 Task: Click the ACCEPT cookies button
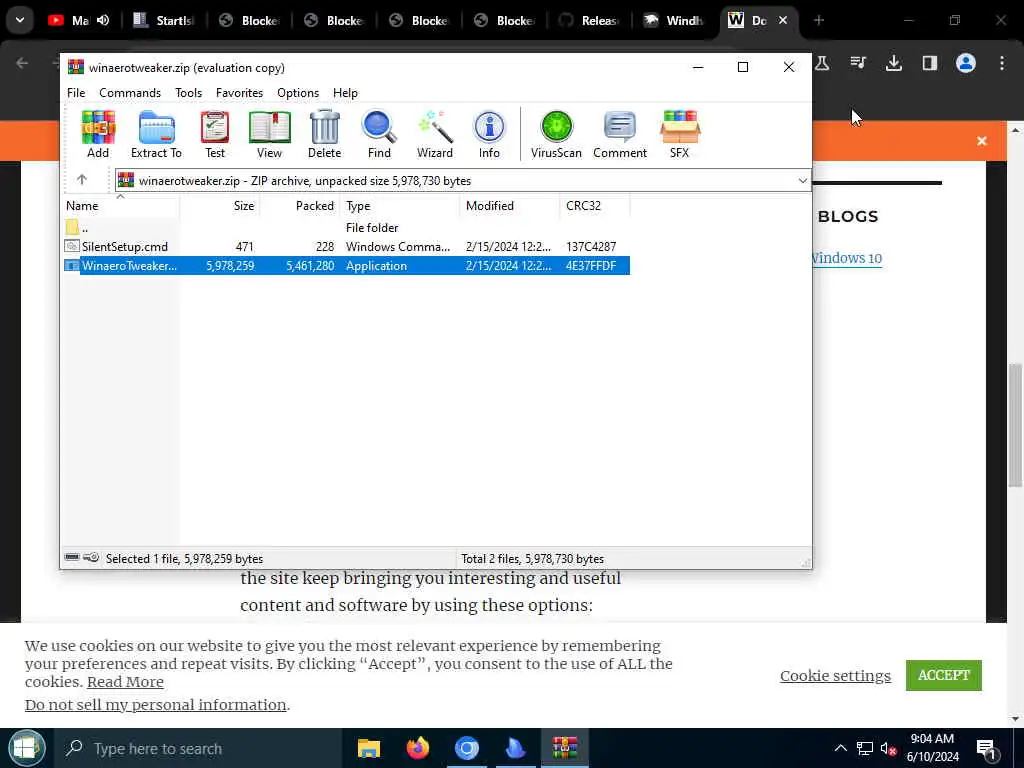[944, 675]
